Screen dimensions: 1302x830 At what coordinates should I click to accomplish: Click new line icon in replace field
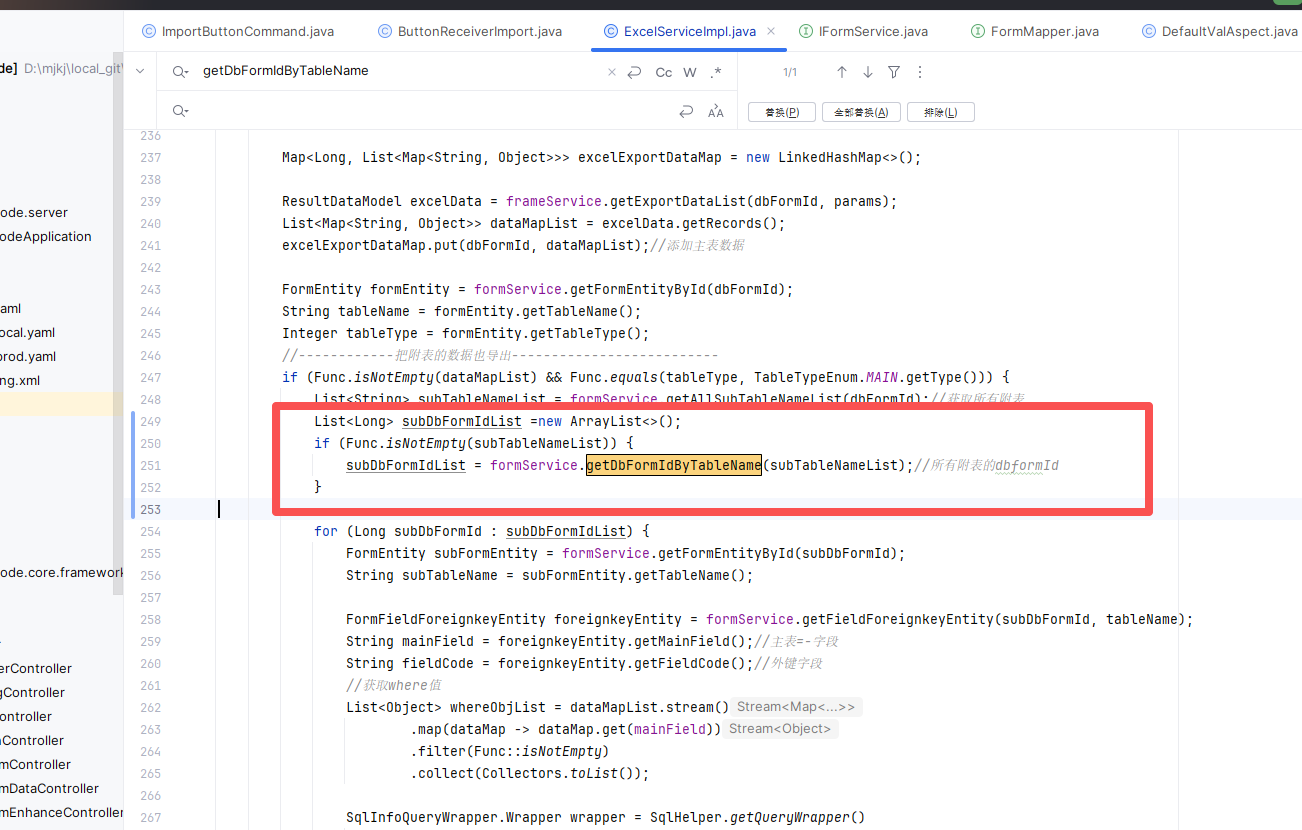[686, 112]
